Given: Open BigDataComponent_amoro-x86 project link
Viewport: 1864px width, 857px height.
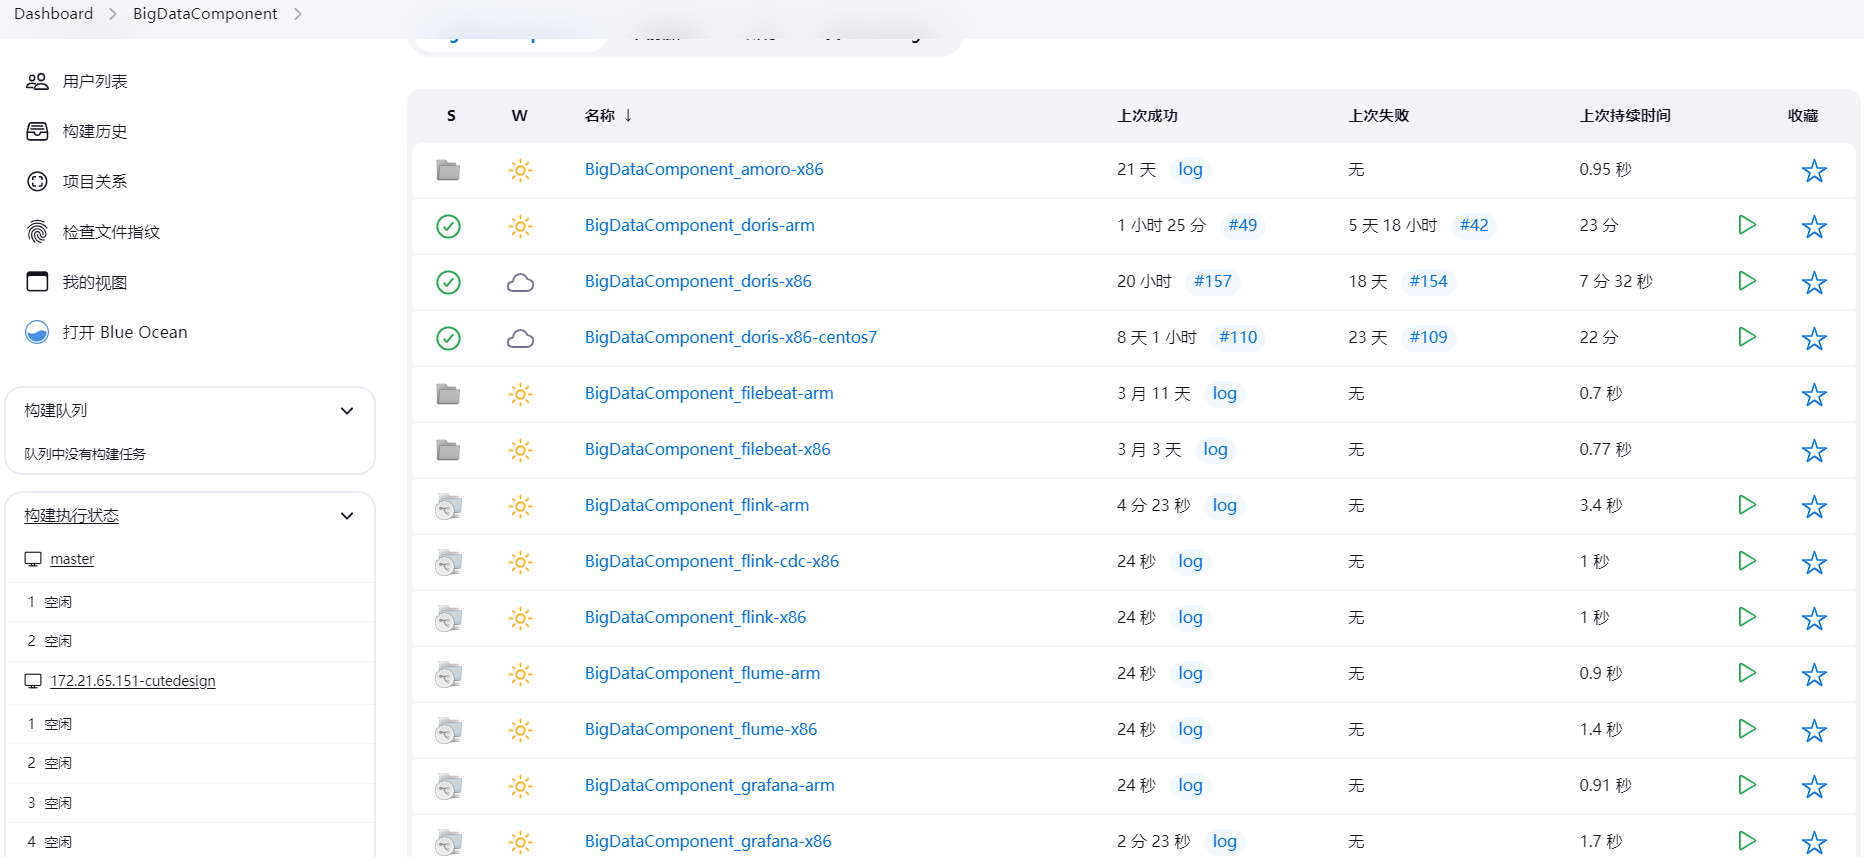Looking at the screenshot, I should [x=704, y=170].
